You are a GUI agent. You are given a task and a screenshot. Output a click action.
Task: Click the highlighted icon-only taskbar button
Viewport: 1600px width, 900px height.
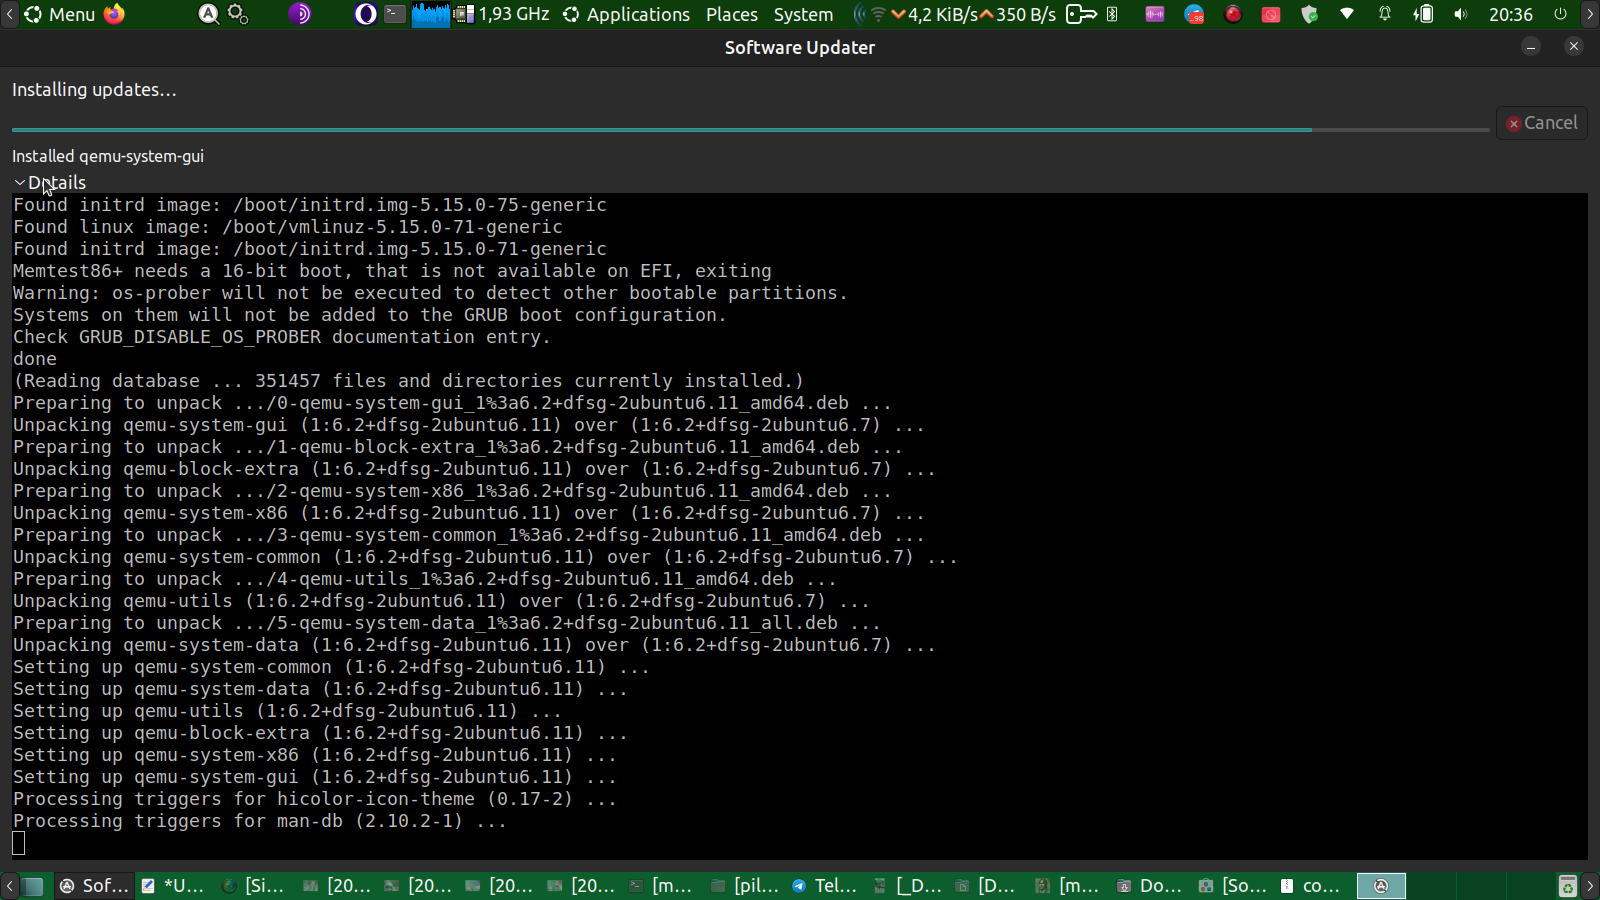[1381, 886]
